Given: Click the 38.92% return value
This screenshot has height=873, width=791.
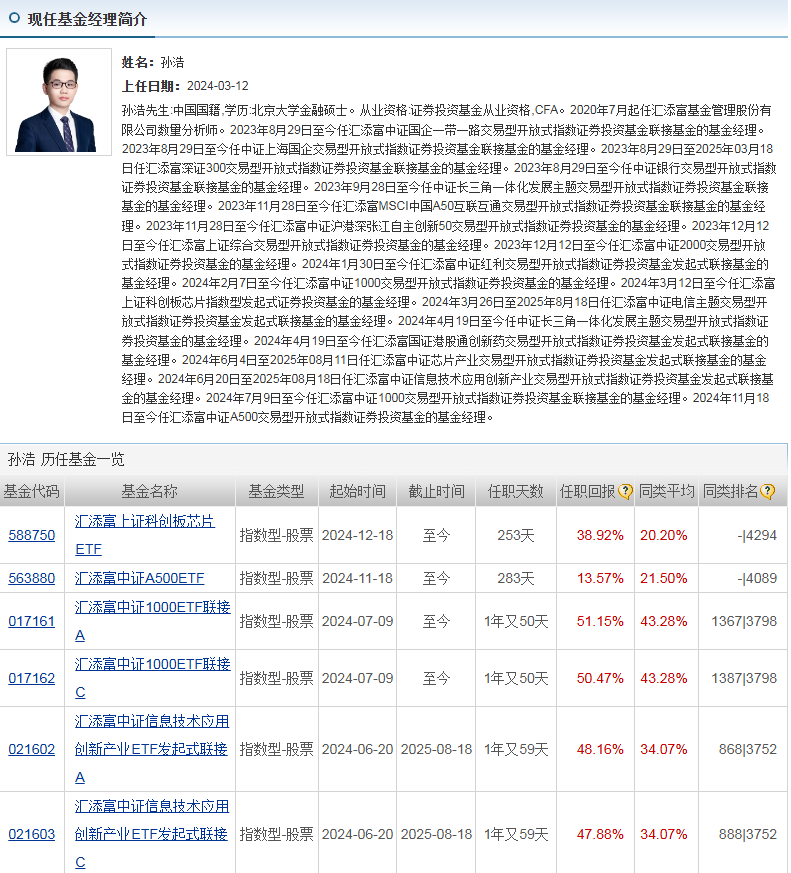Looking at the screenshot, I should 600,535.
